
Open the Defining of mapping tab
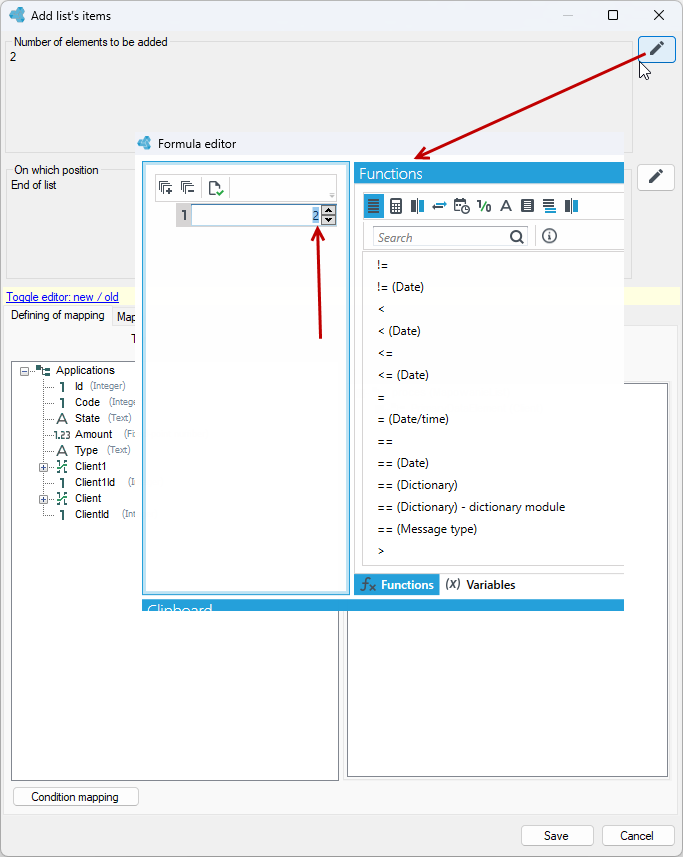(57, 315)
